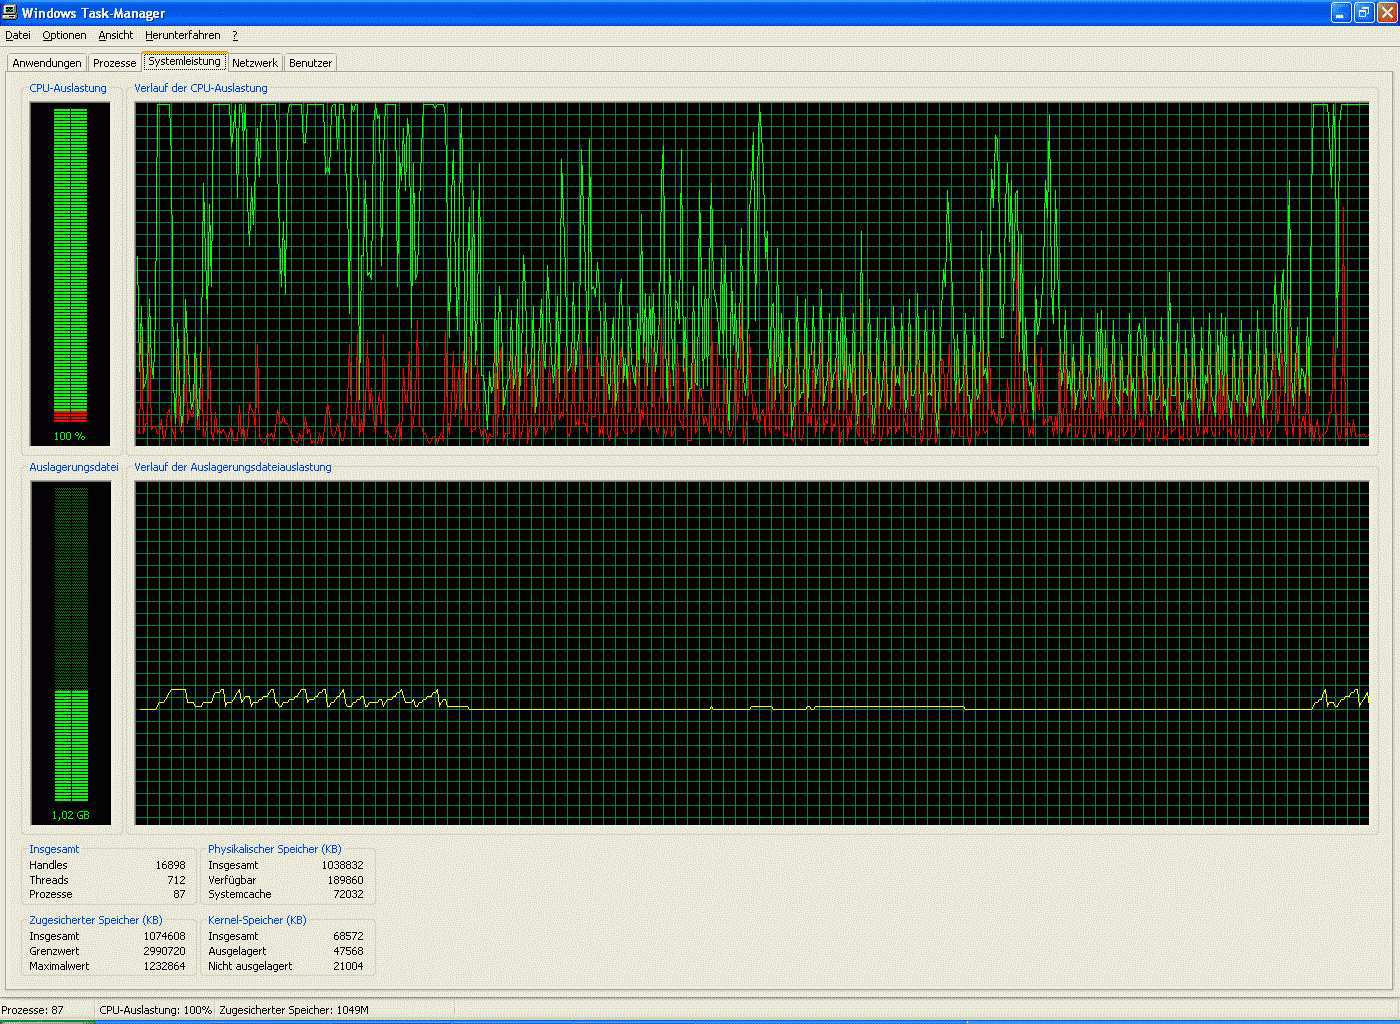Open the Herunterfahren menu
Image resolution: width=1400 pixels, height=1024 pixels.
point(182,35)
